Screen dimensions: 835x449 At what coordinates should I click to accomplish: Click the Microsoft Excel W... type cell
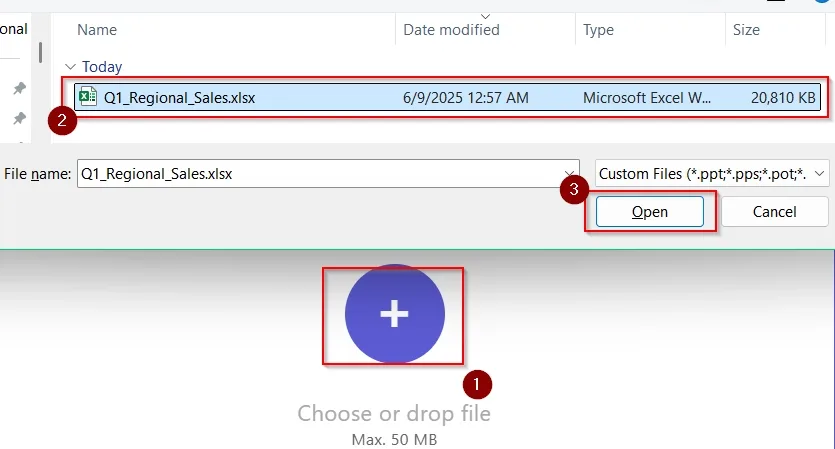tap(646, 97)
